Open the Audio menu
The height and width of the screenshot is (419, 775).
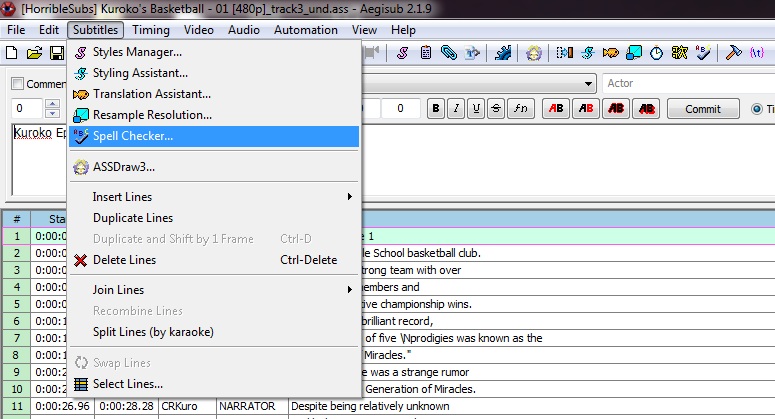244,30
